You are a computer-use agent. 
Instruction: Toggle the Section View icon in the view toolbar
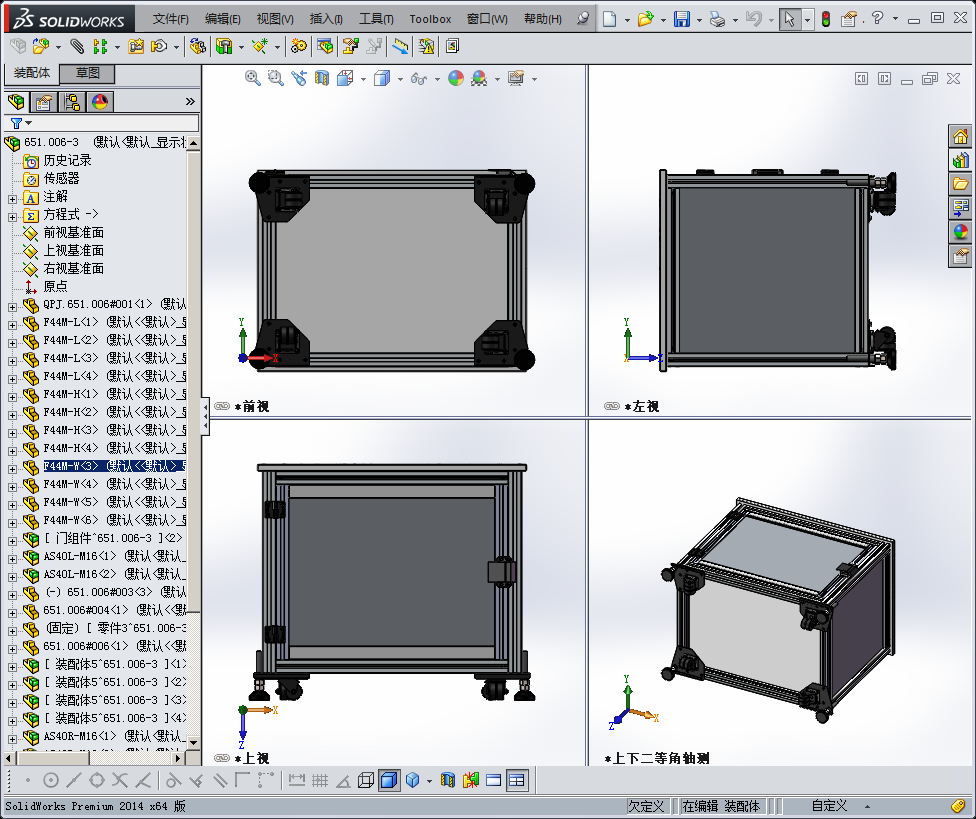[x=322, y=78]
